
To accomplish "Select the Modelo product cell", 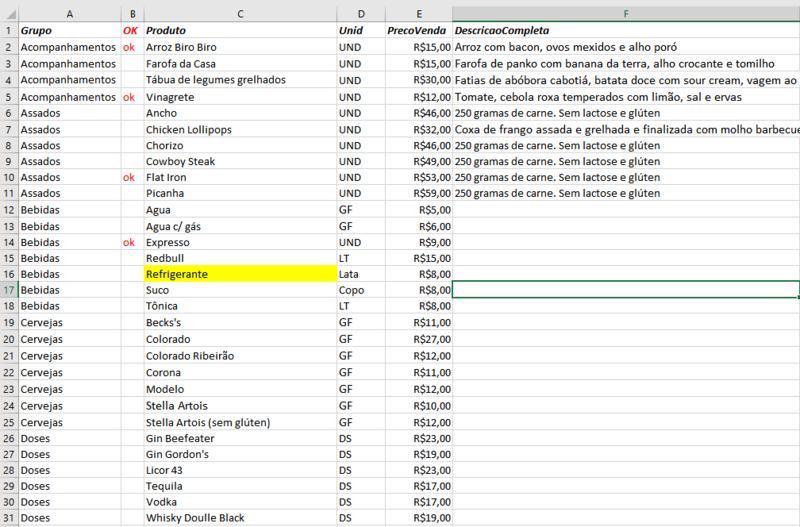I will pos(240,389).
